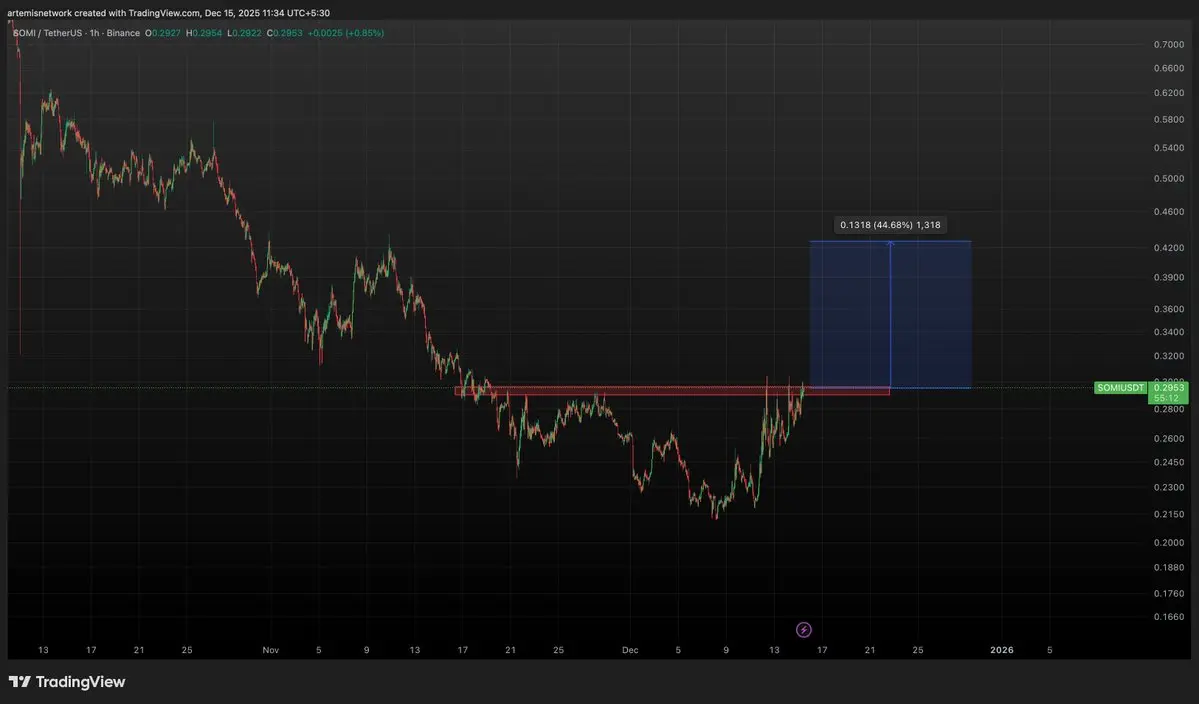1199x704 pixels.
Task: Click the close value C0.2953
Action: (284, 34)
